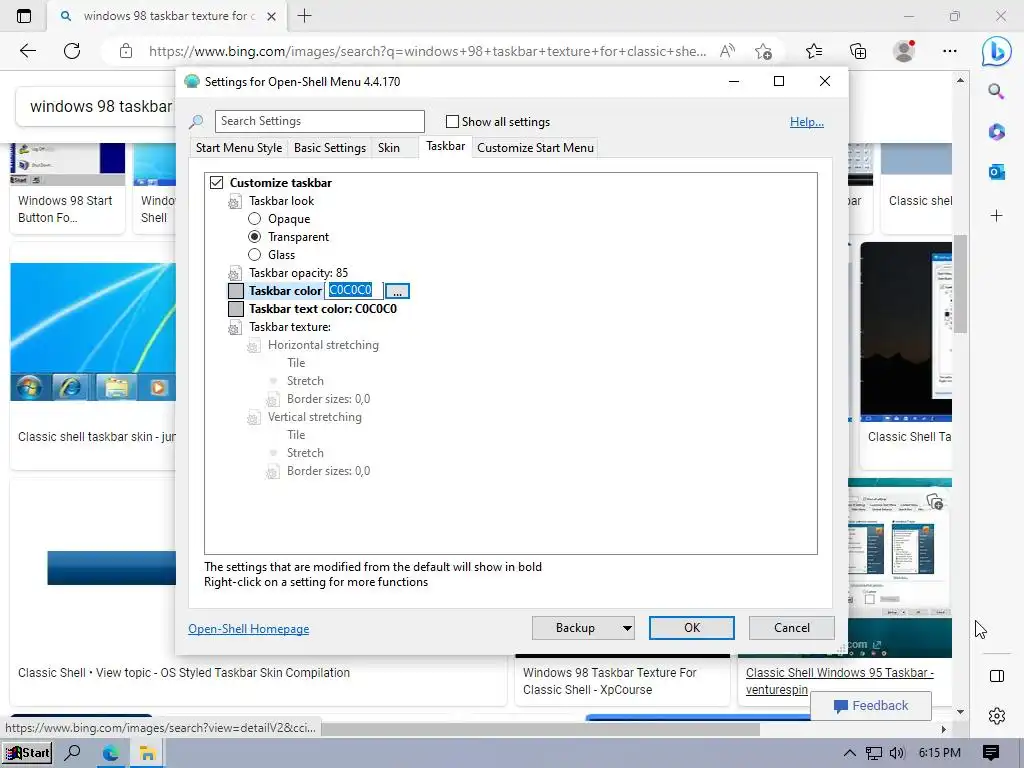Refresh the Bing page
The width and height of the screenshot is (1024, 768).
[x=72, y=51]
